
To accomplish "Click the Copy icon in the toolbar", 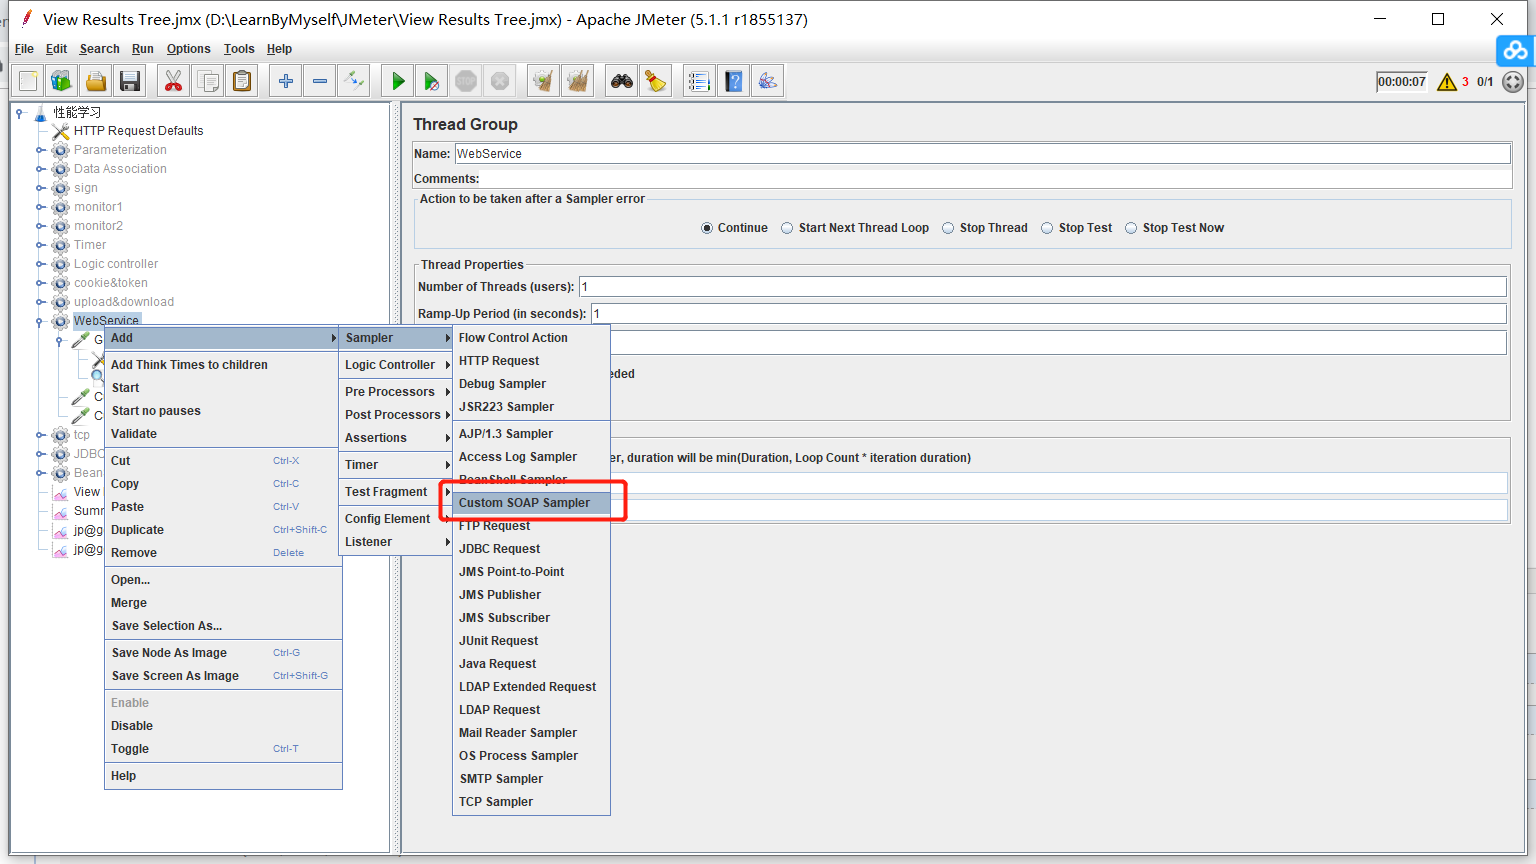I will point(208,81).
